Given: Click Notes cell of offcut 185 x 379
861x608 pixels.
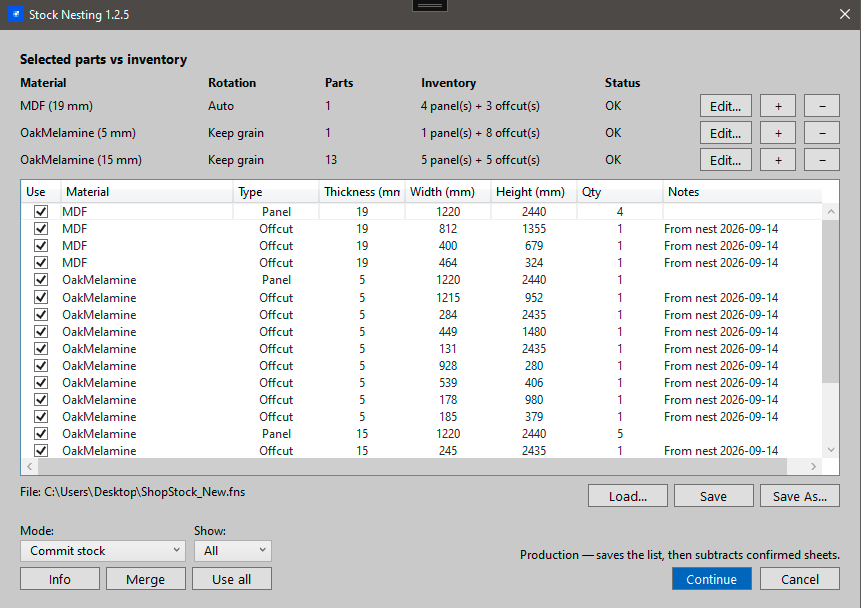Looking at the screenshot, I should click(x=742, y=416).
